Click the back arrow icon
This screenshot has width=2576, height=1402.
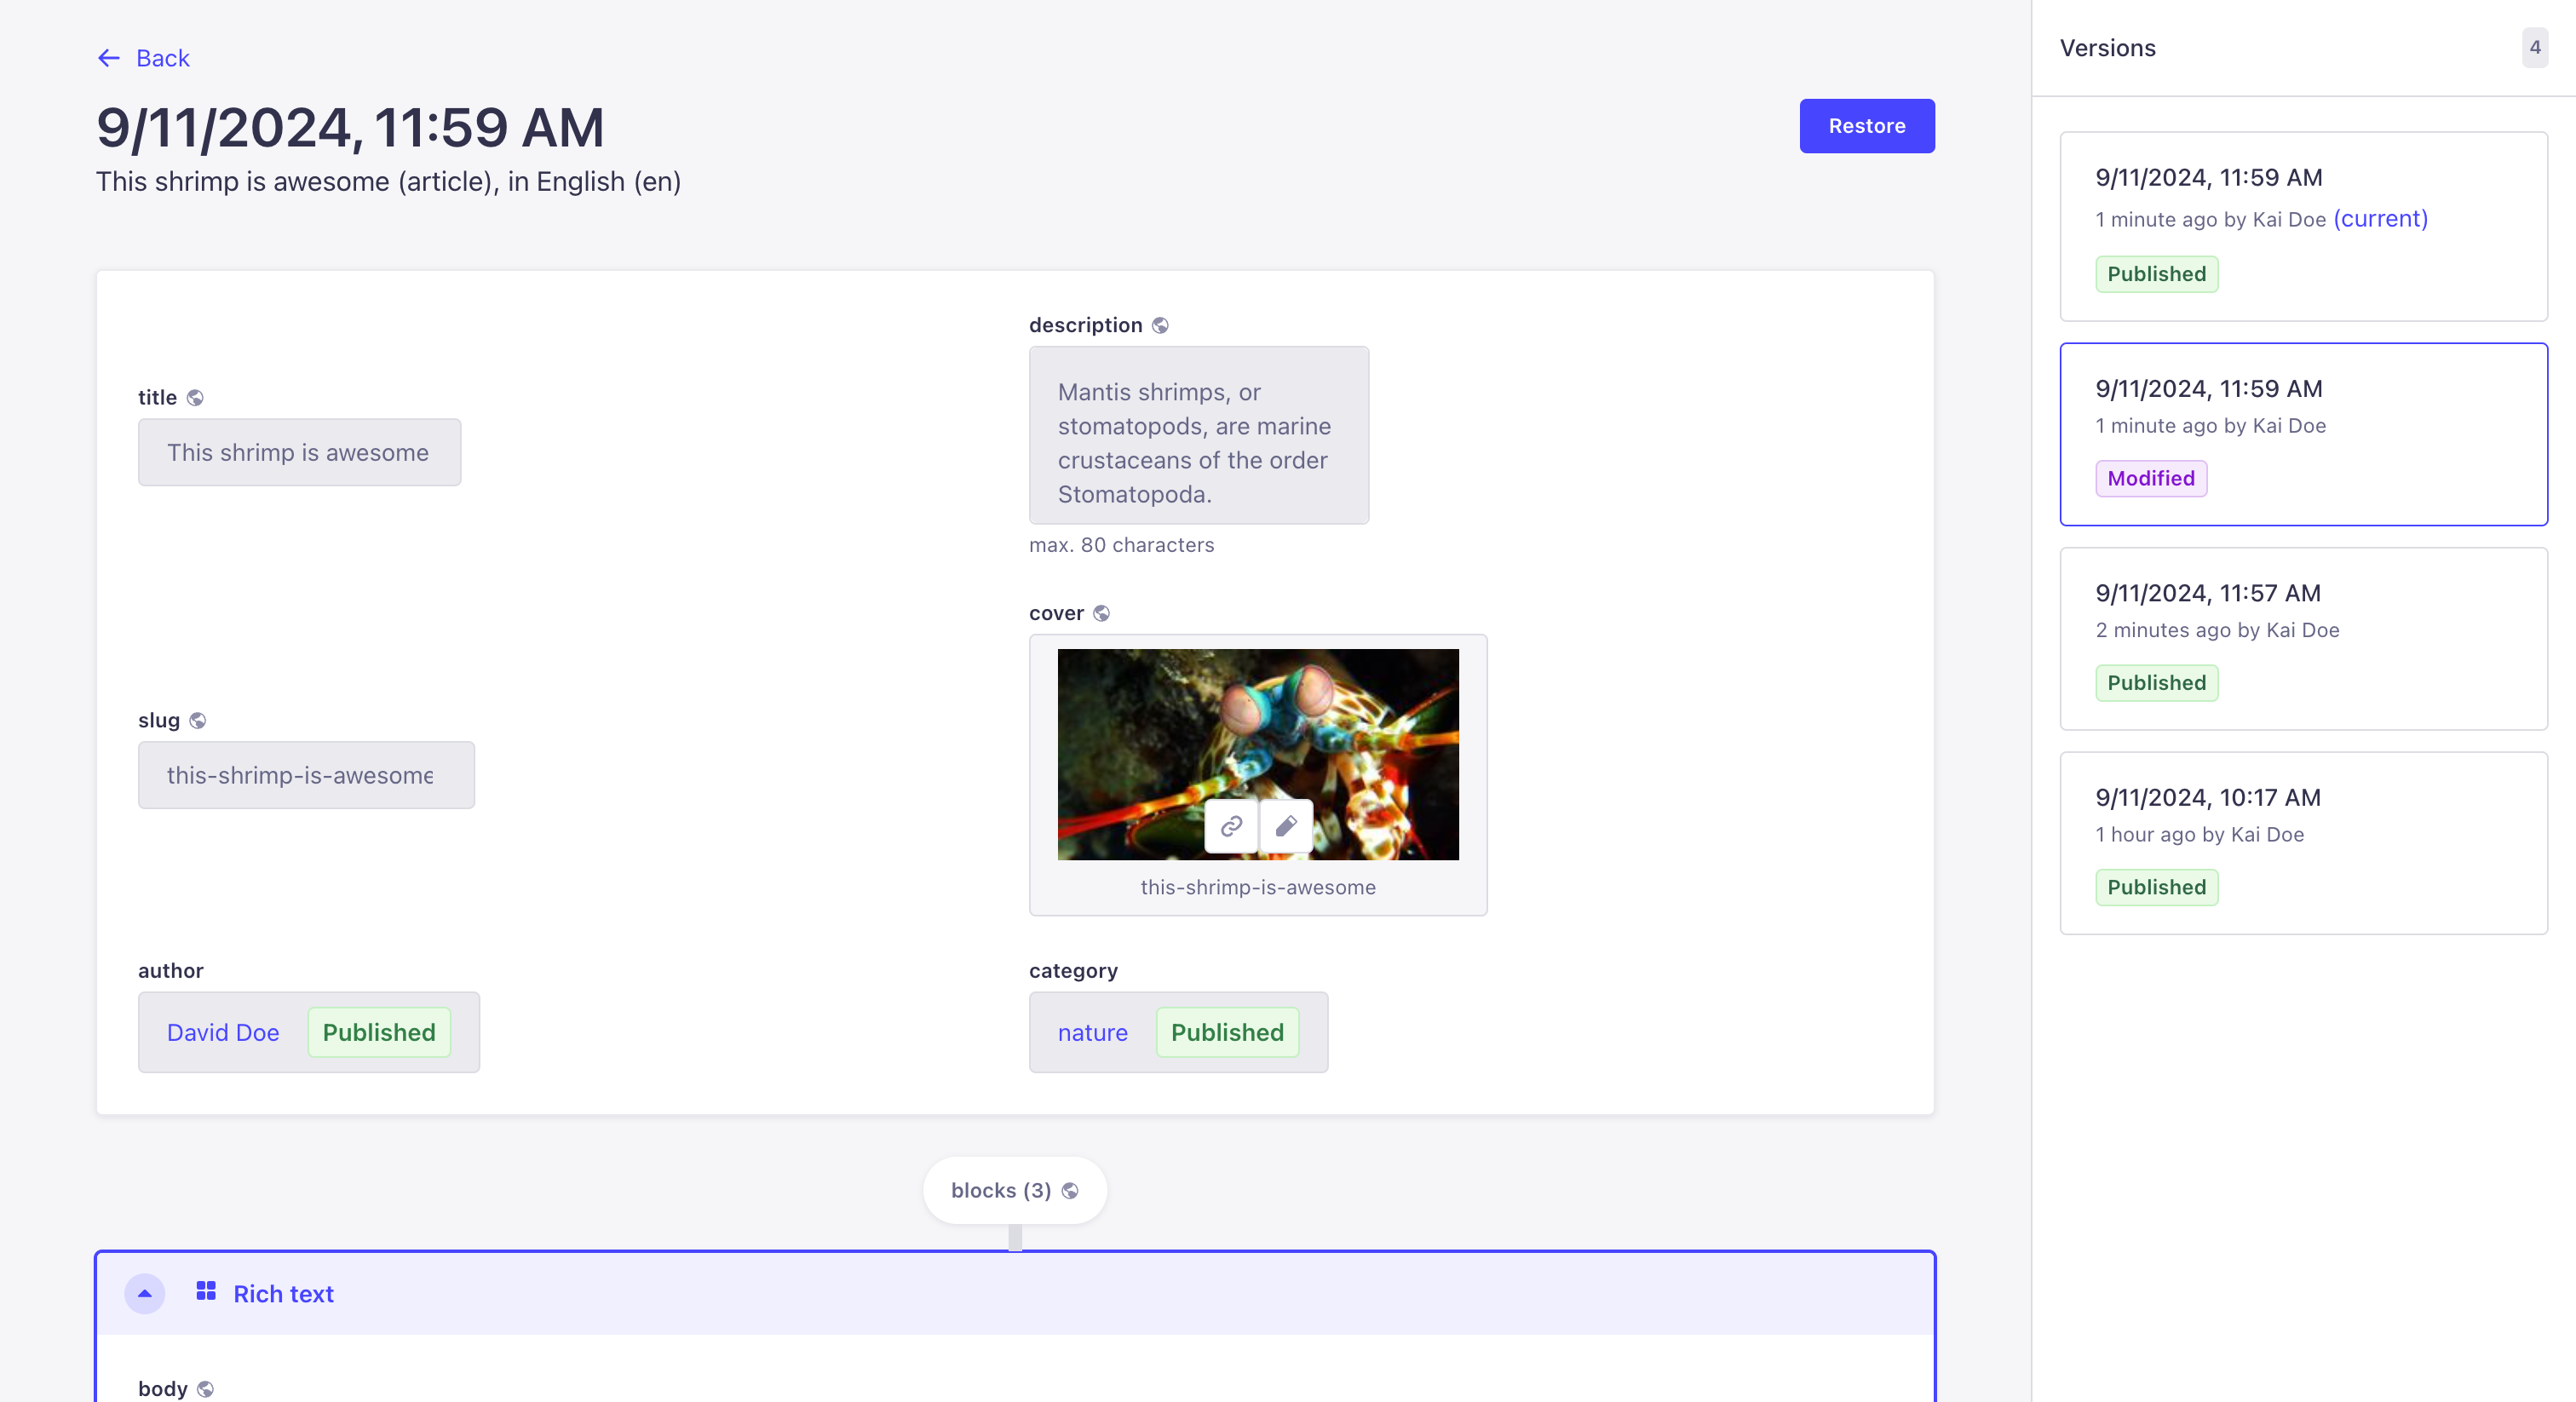click(109, 58)
